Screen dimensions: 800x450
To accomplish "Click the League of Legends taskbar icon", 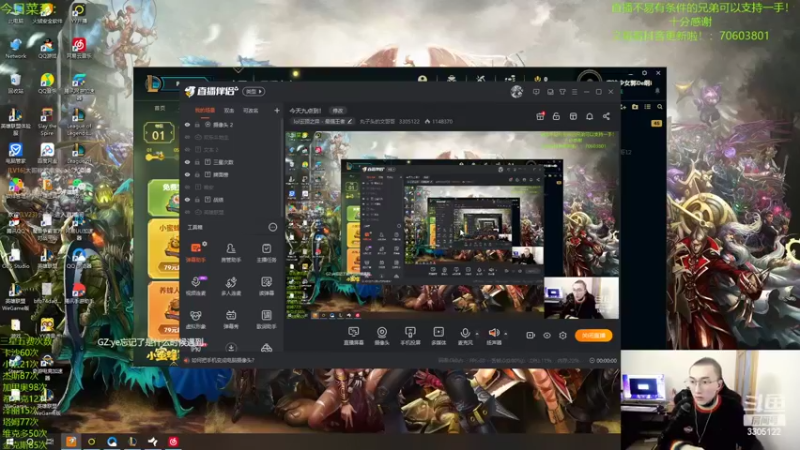I will click(132, 442).
